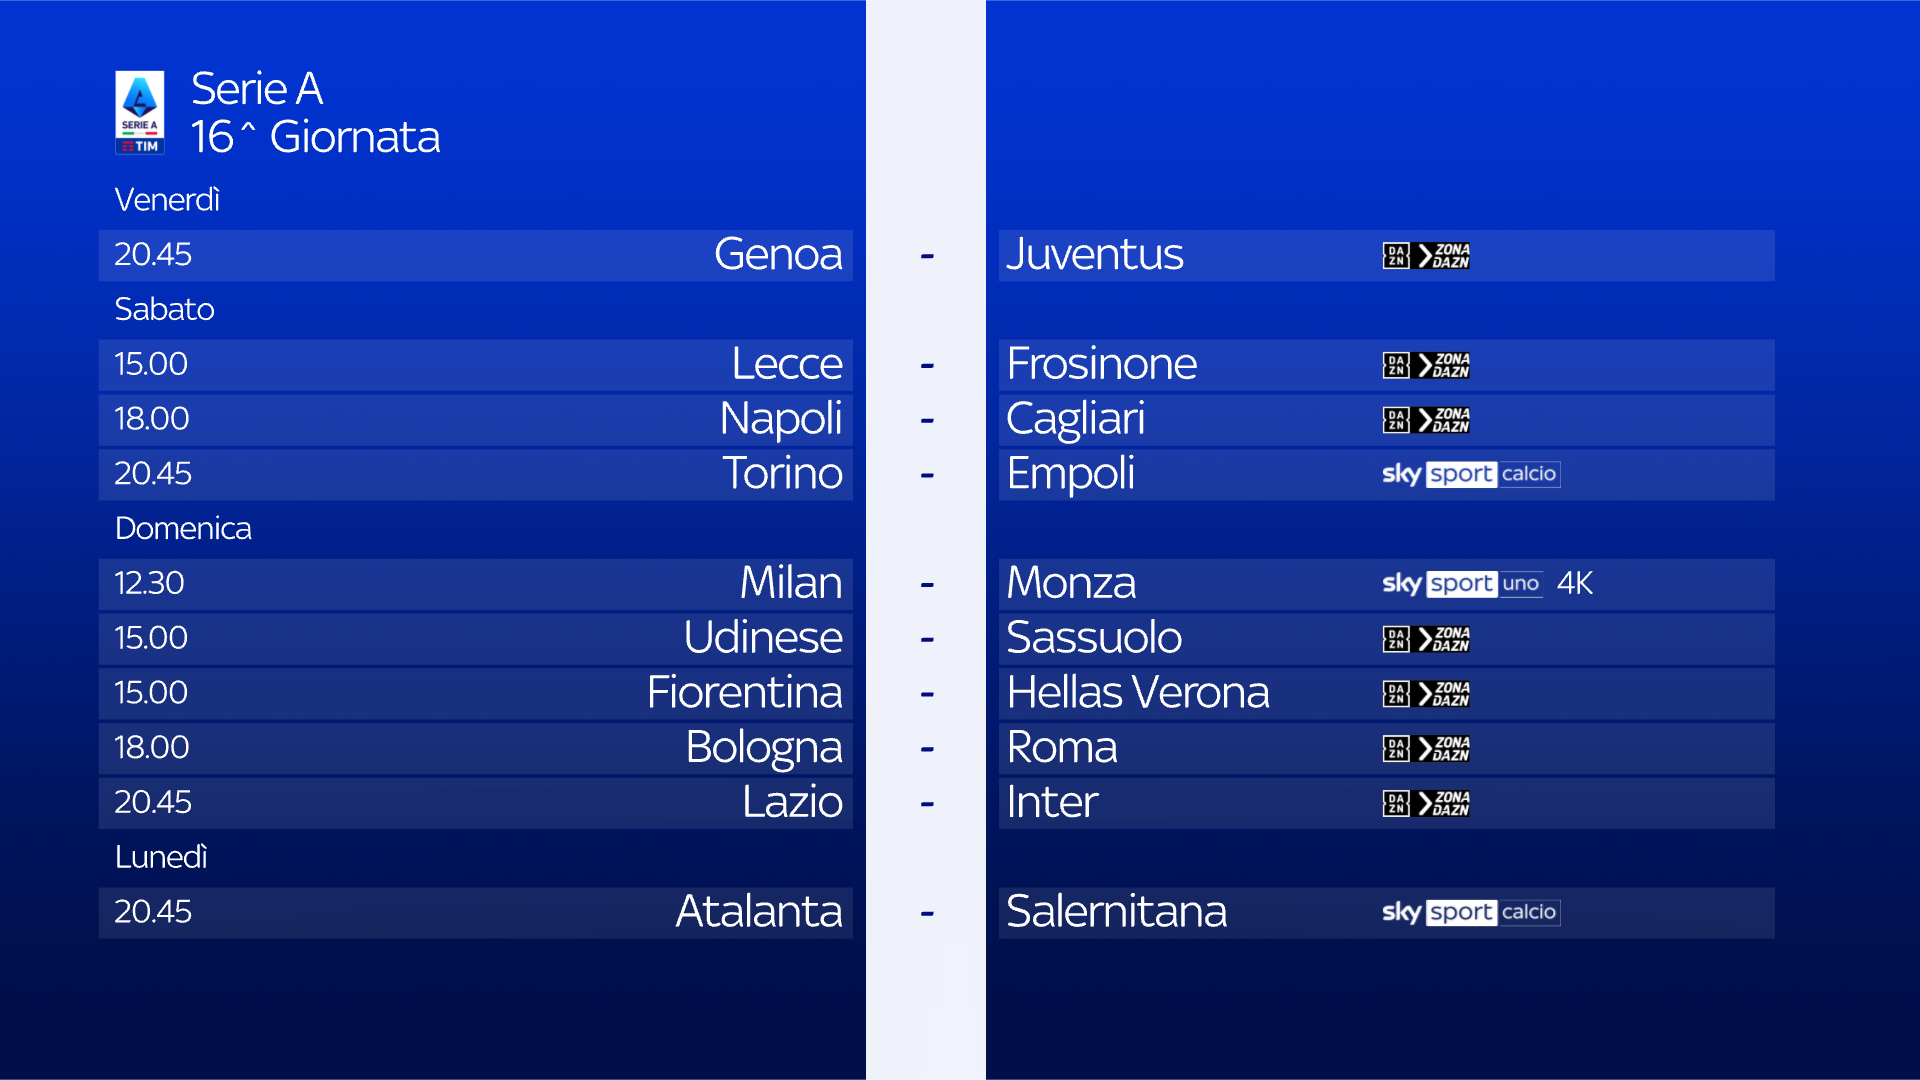
Task: Click the DAZN logo beside Inter
Action: [x=1426, y=803]
